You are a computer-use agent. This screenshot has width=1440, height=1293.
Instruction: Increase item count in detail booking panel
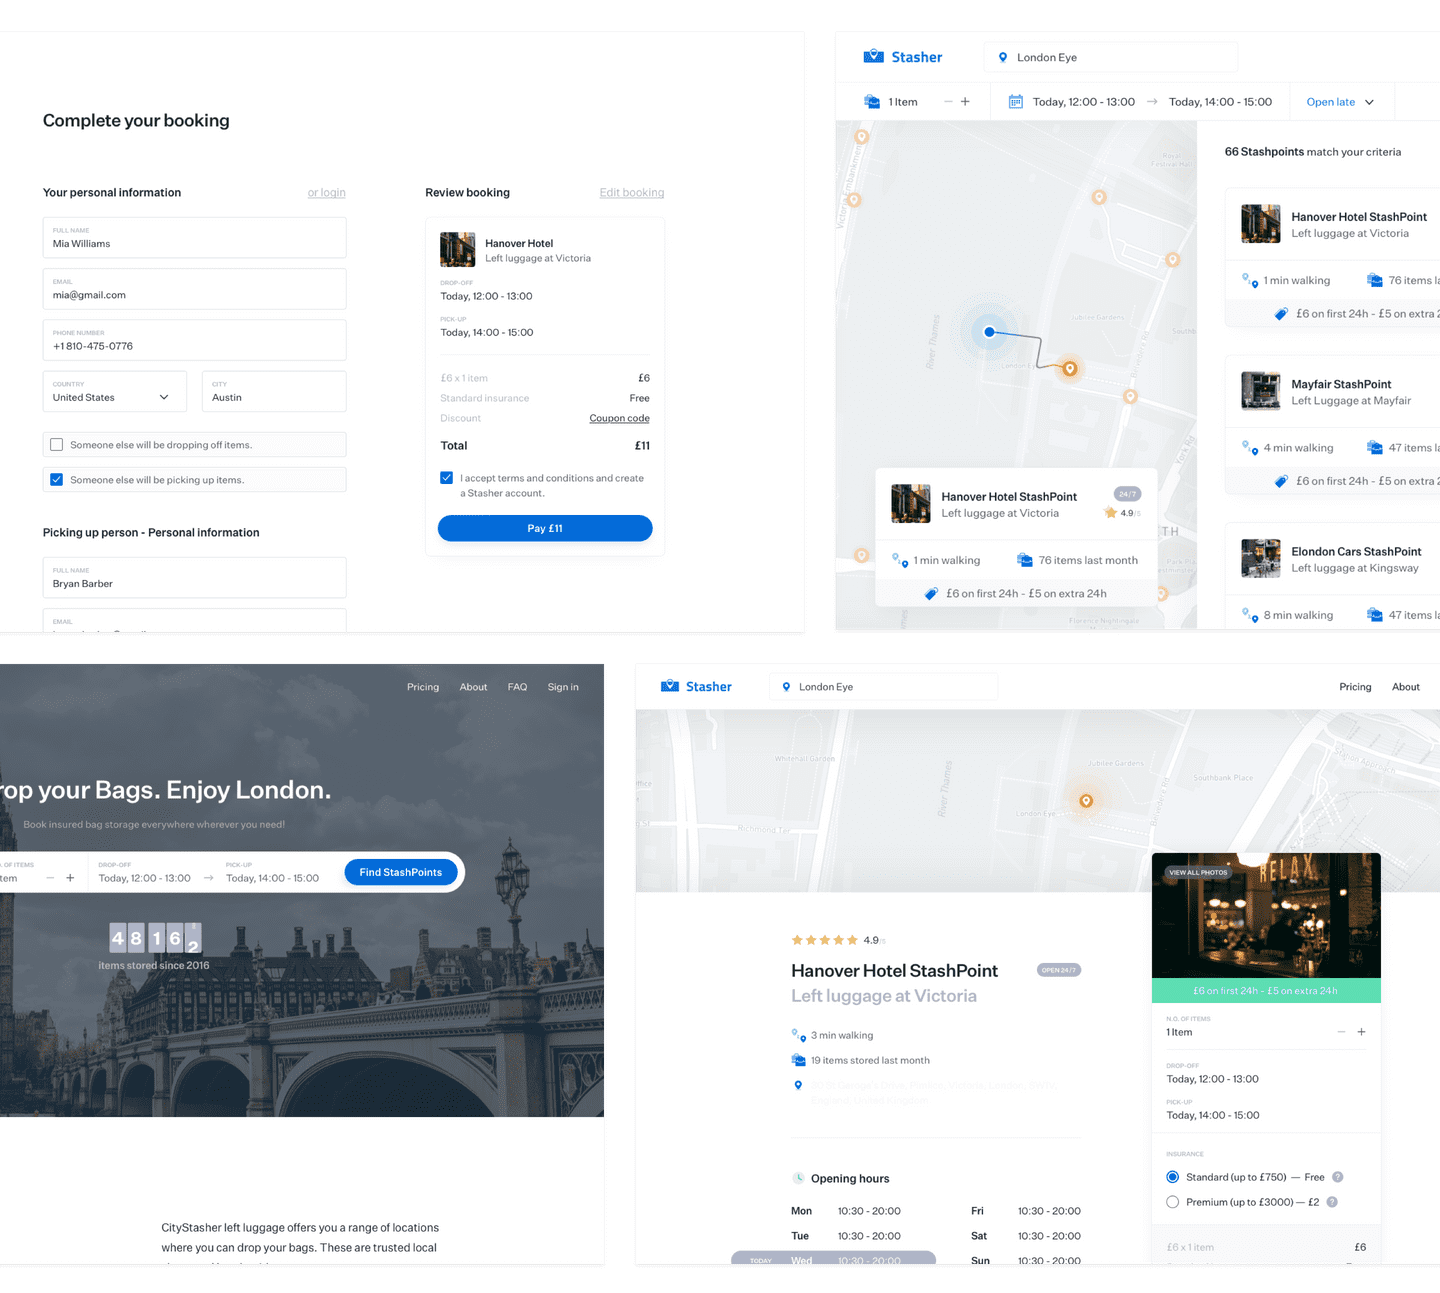(x=1361, y=1032)
